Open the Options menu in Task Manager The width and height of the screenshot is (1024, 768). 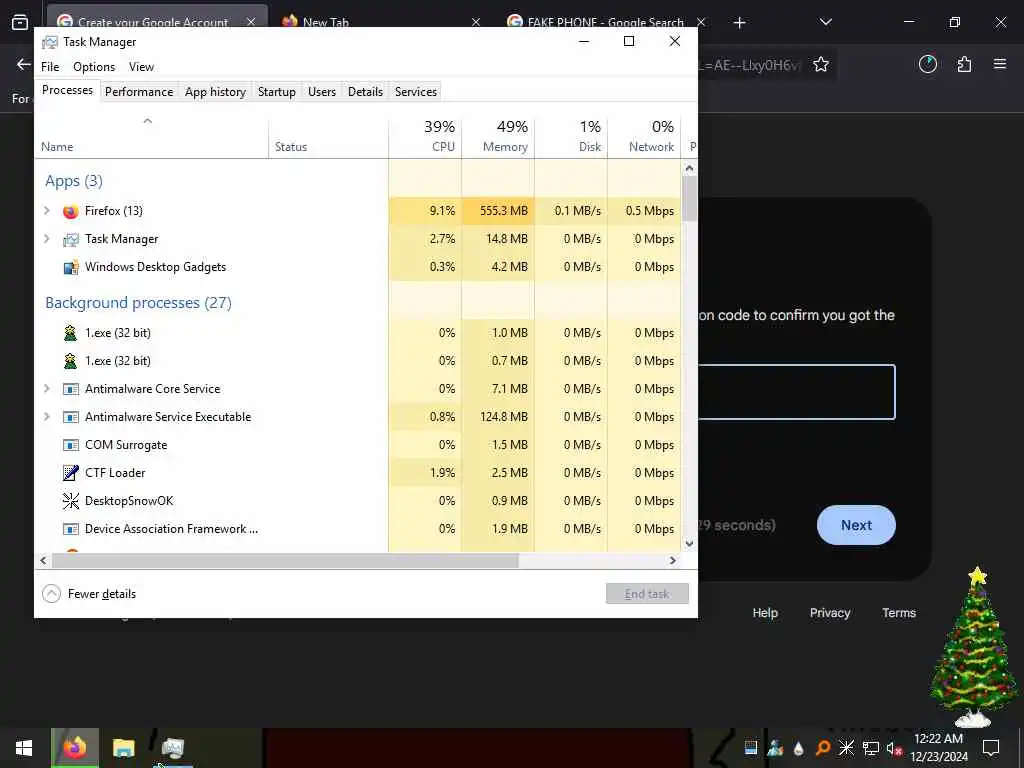tap(94, 67)
